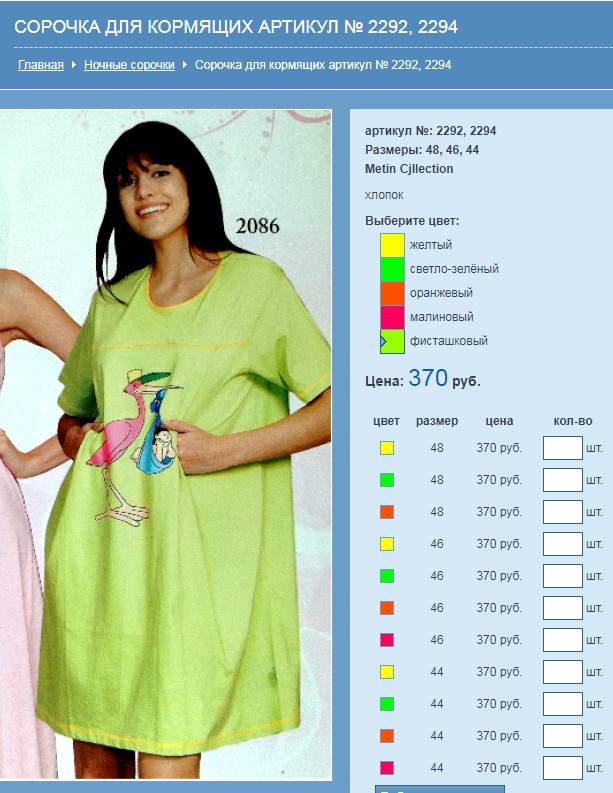Click the желтый color label

(x=431, y=245)
